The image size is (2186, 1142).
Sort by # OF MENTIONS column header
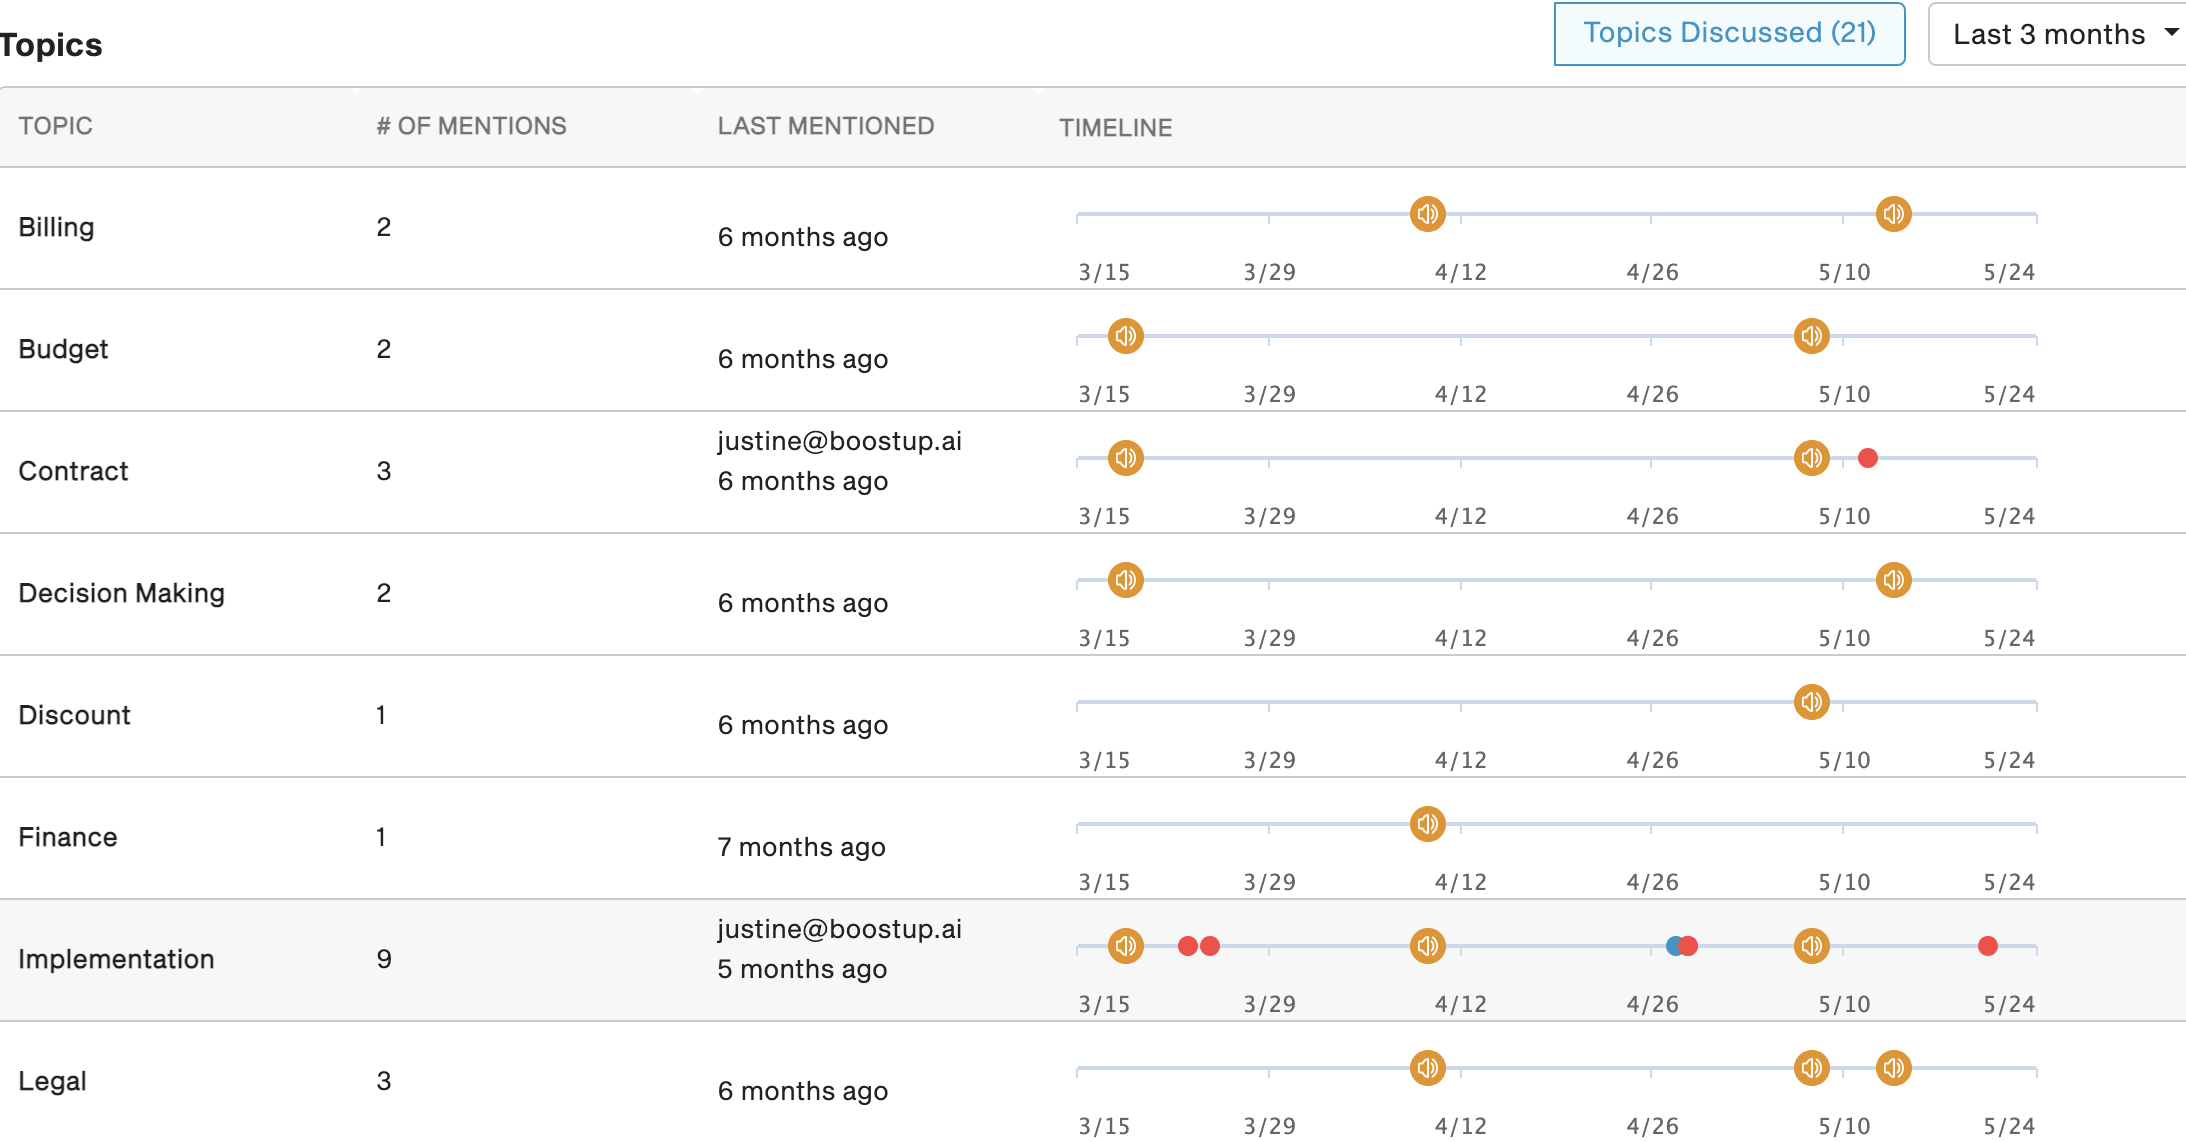[x=471, y=126]
